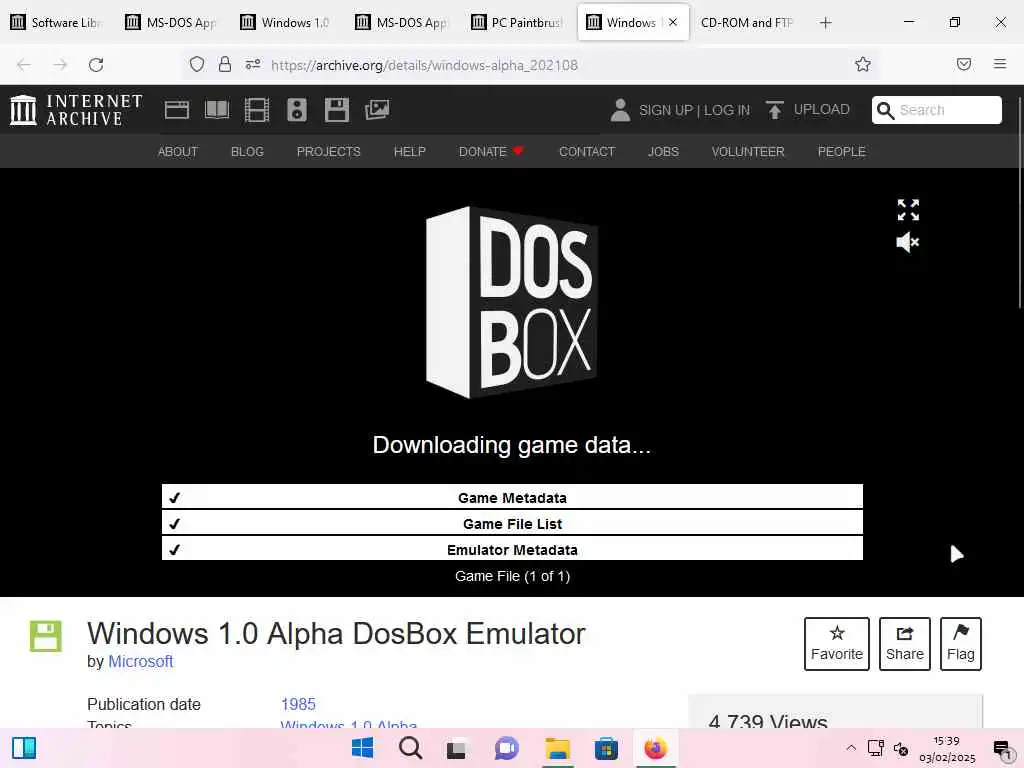Open taskbar Search

tap(411, 748)
